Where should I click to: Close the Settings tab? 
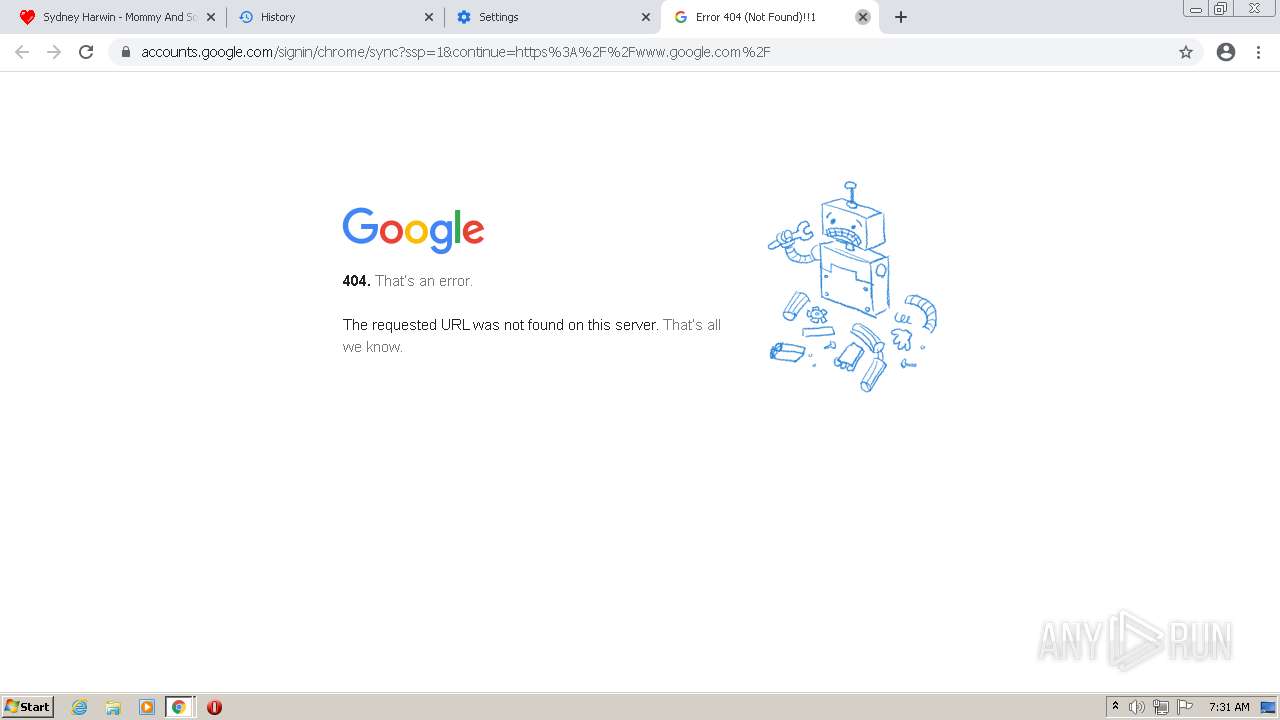[x=646, y=17]
